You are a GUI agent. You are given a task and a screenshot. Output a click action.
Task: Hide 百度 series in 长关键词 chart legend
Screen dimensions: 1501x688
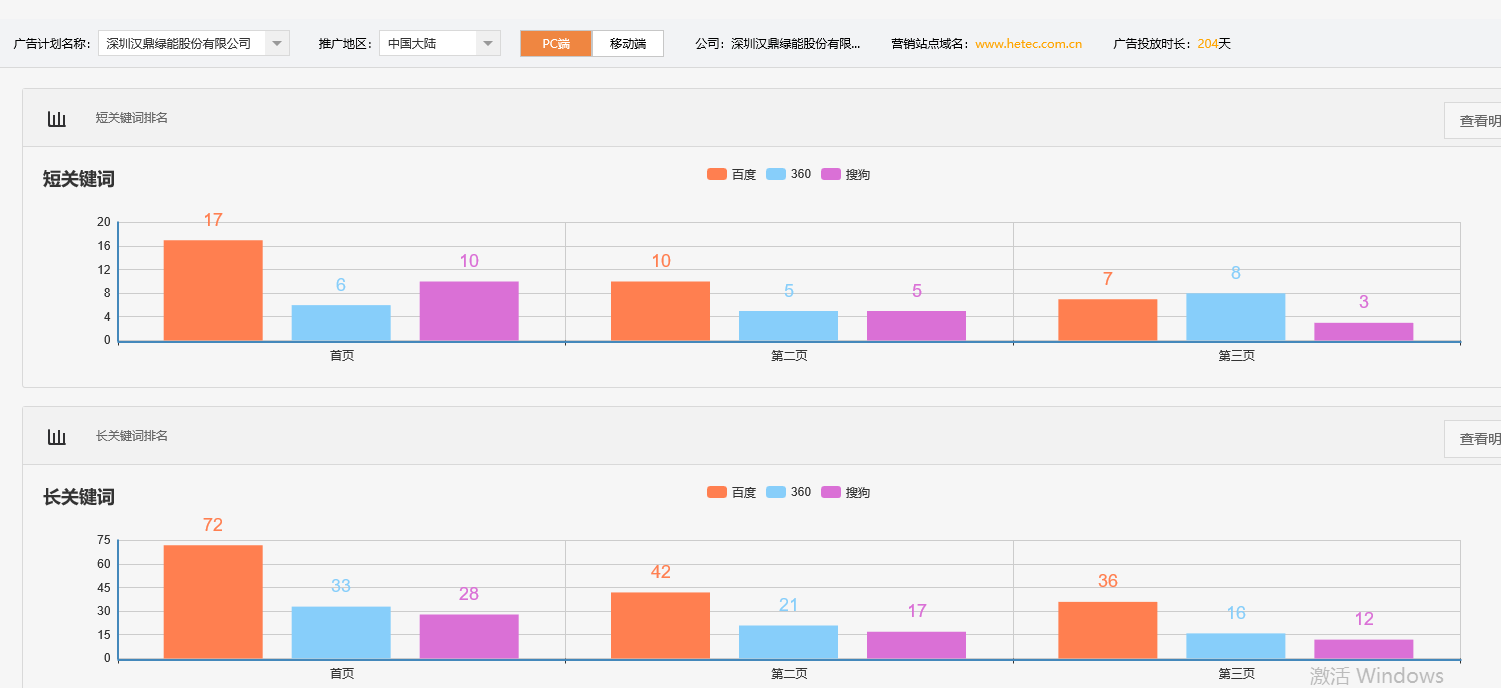[x=731, y=492]
